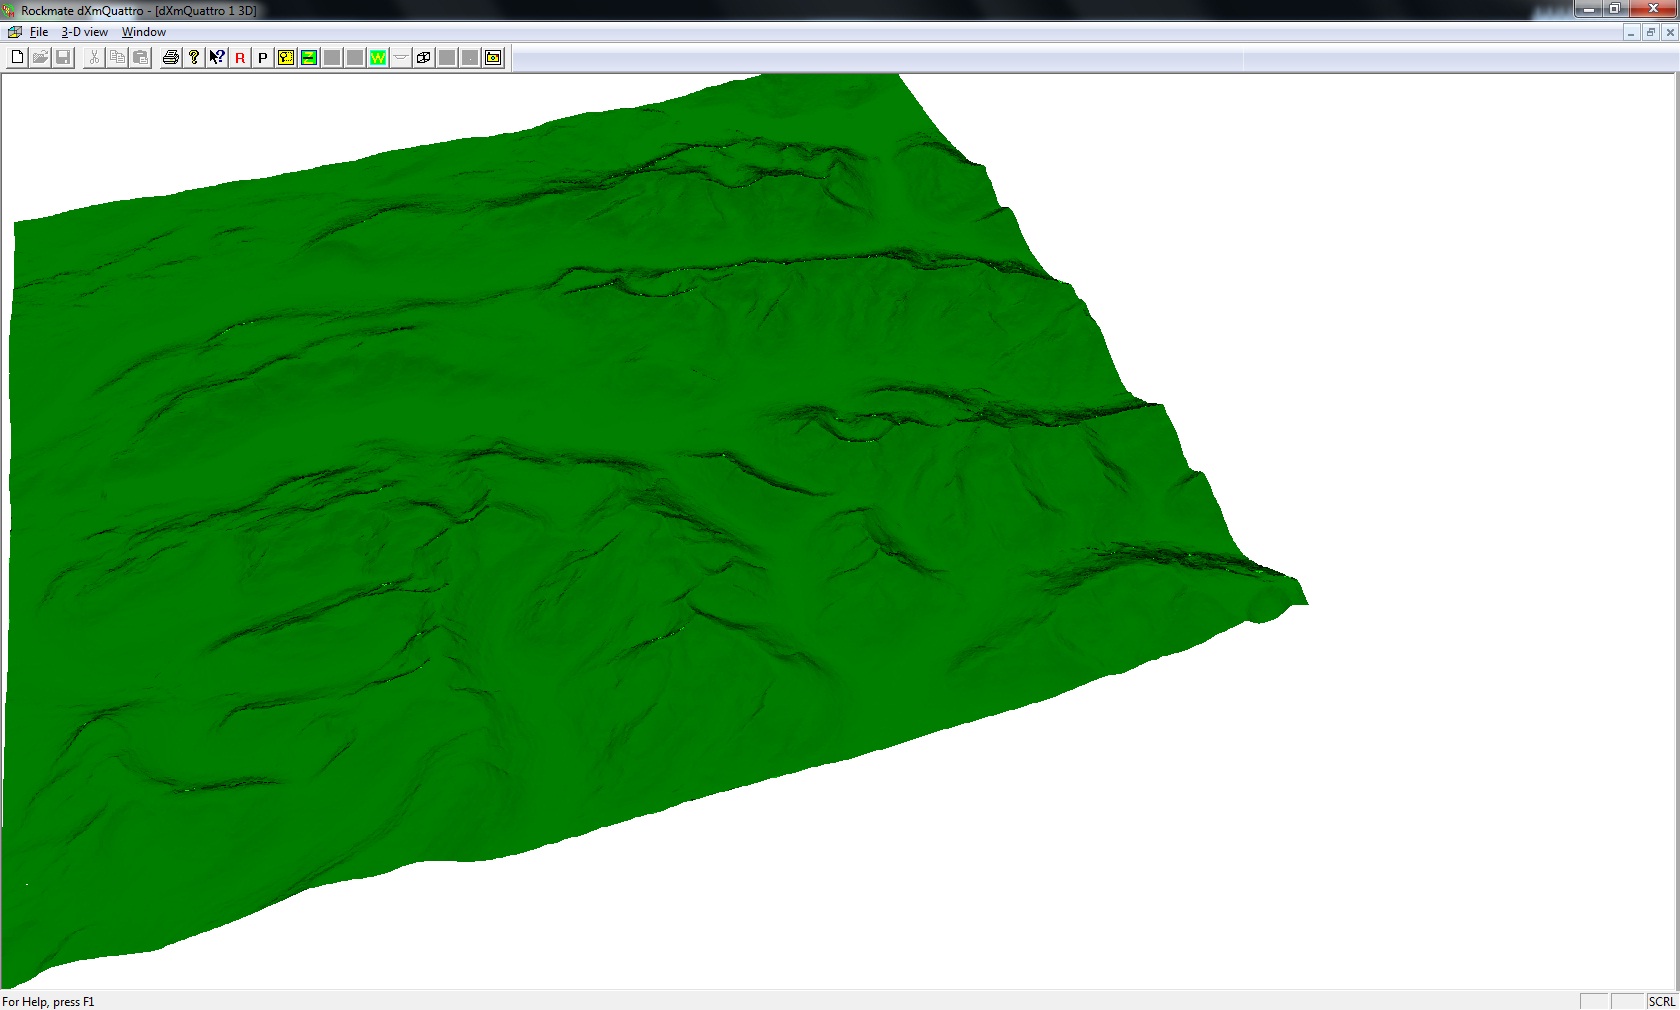Close the dXmQuattro 3D document
Screen dimensions: 1680x1010
point(1670,33)
